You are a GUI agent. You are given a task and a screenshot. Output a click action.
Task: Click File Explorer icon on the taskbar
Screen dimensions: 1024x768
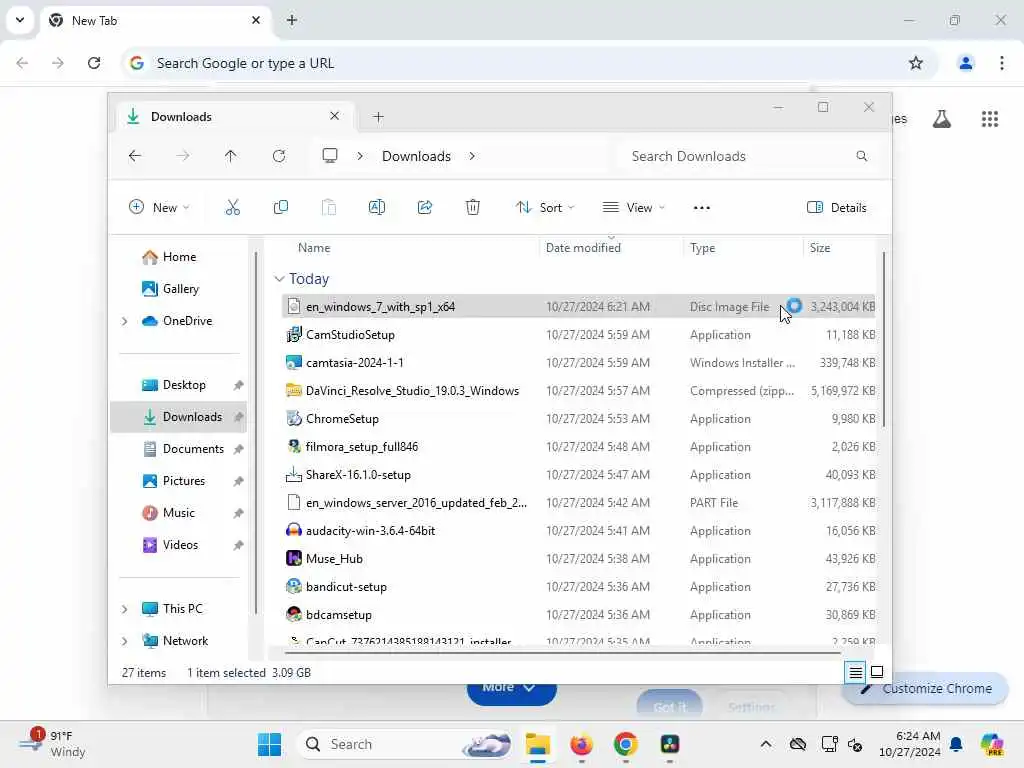coord(538,744)
